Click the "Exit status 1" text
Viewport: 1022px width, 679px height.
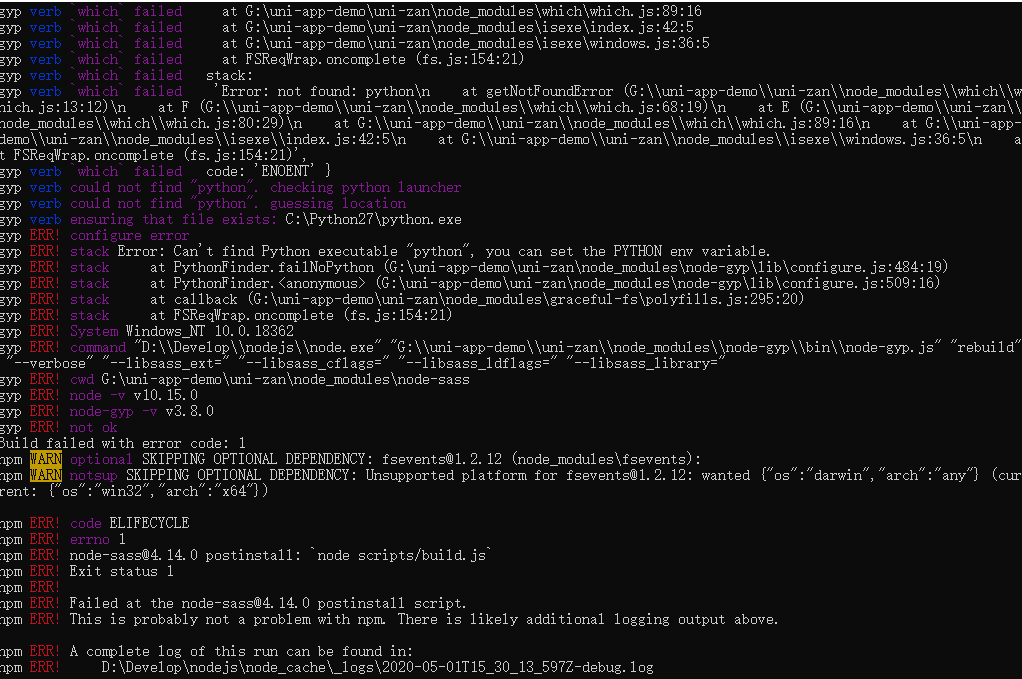click(x=121, y=571)
